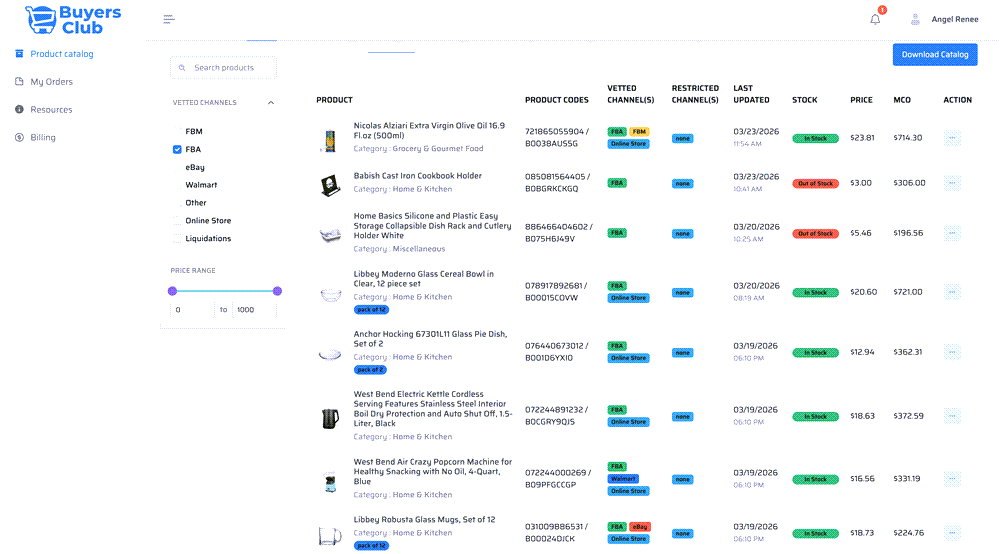Image resolution: width=1000 pixels, height=554 pixels.
Task: Click the minimum price slider handle
Action: [172, 291]
